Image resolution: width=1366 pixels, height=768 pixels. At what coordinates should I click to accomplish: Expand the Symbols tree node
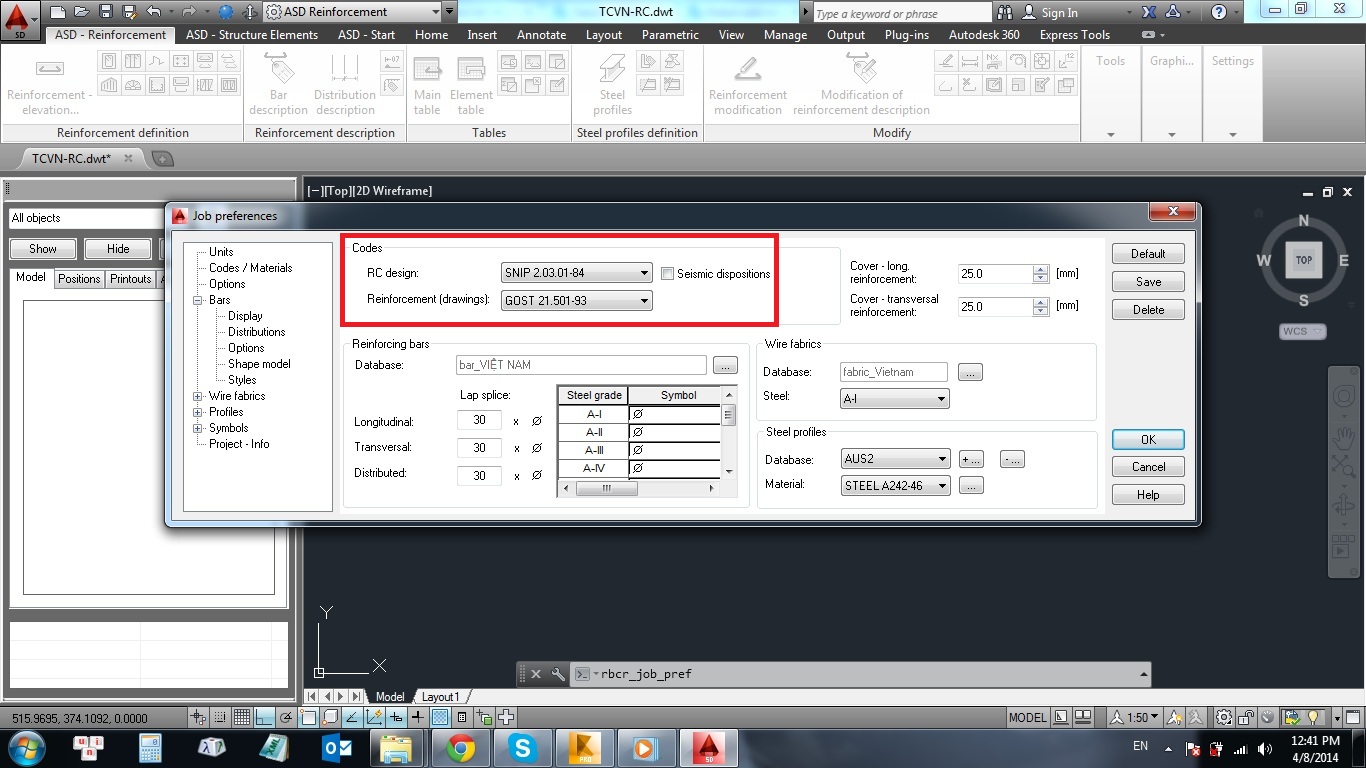click(x=198, y=428)
